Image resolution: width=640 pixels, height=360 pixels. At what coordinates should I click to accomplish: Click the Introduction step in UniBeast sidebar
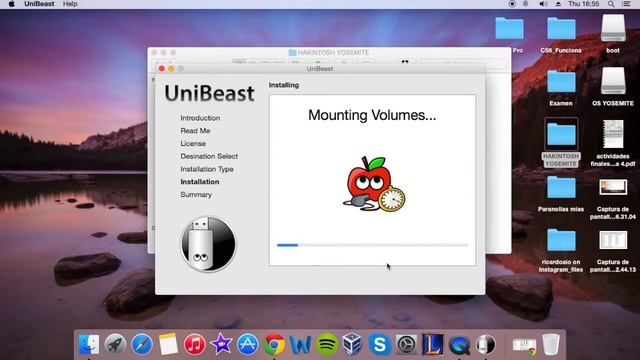coord(200,118)
